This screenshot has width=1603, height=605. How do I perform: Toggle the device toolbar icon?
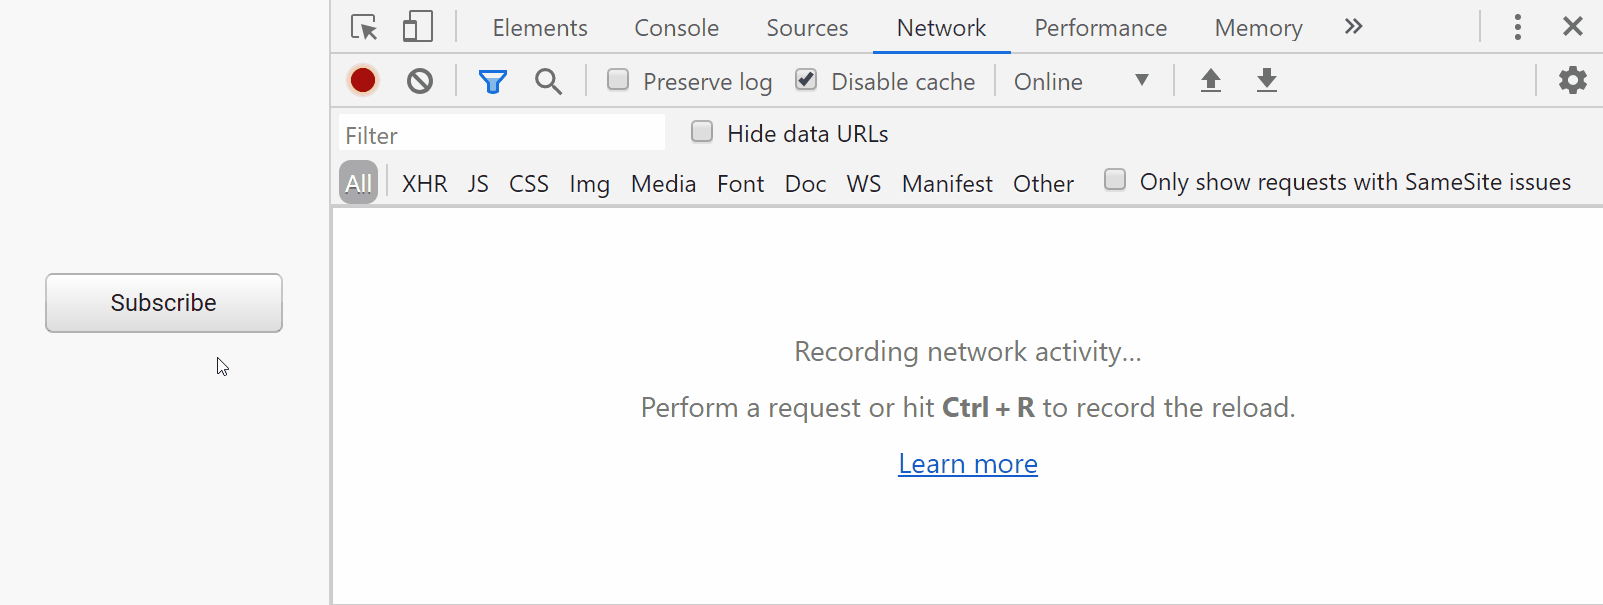tap(418, 27)
